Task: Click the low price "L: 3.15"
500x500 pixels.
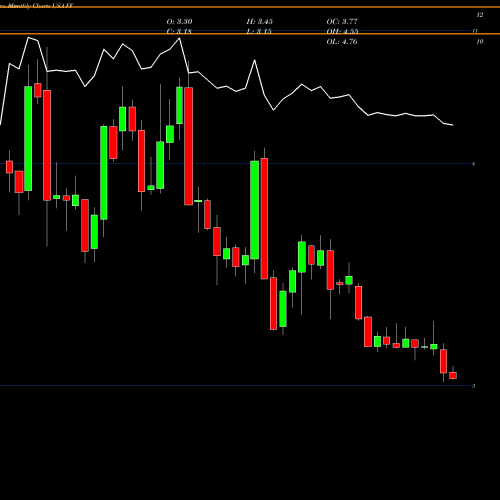Action: tap(259, 32)
